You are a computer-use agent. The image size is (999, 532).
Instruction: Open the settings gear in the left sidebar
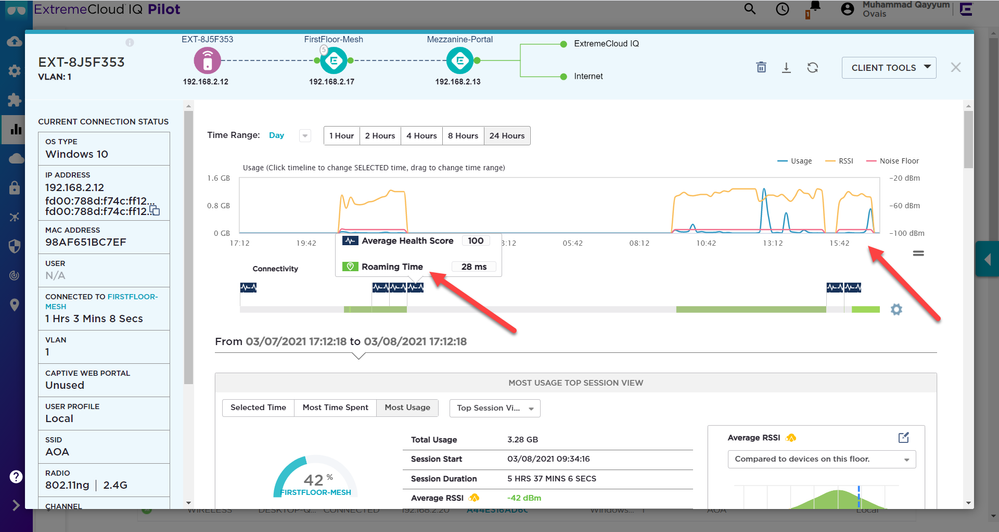[x=15, y=71]
